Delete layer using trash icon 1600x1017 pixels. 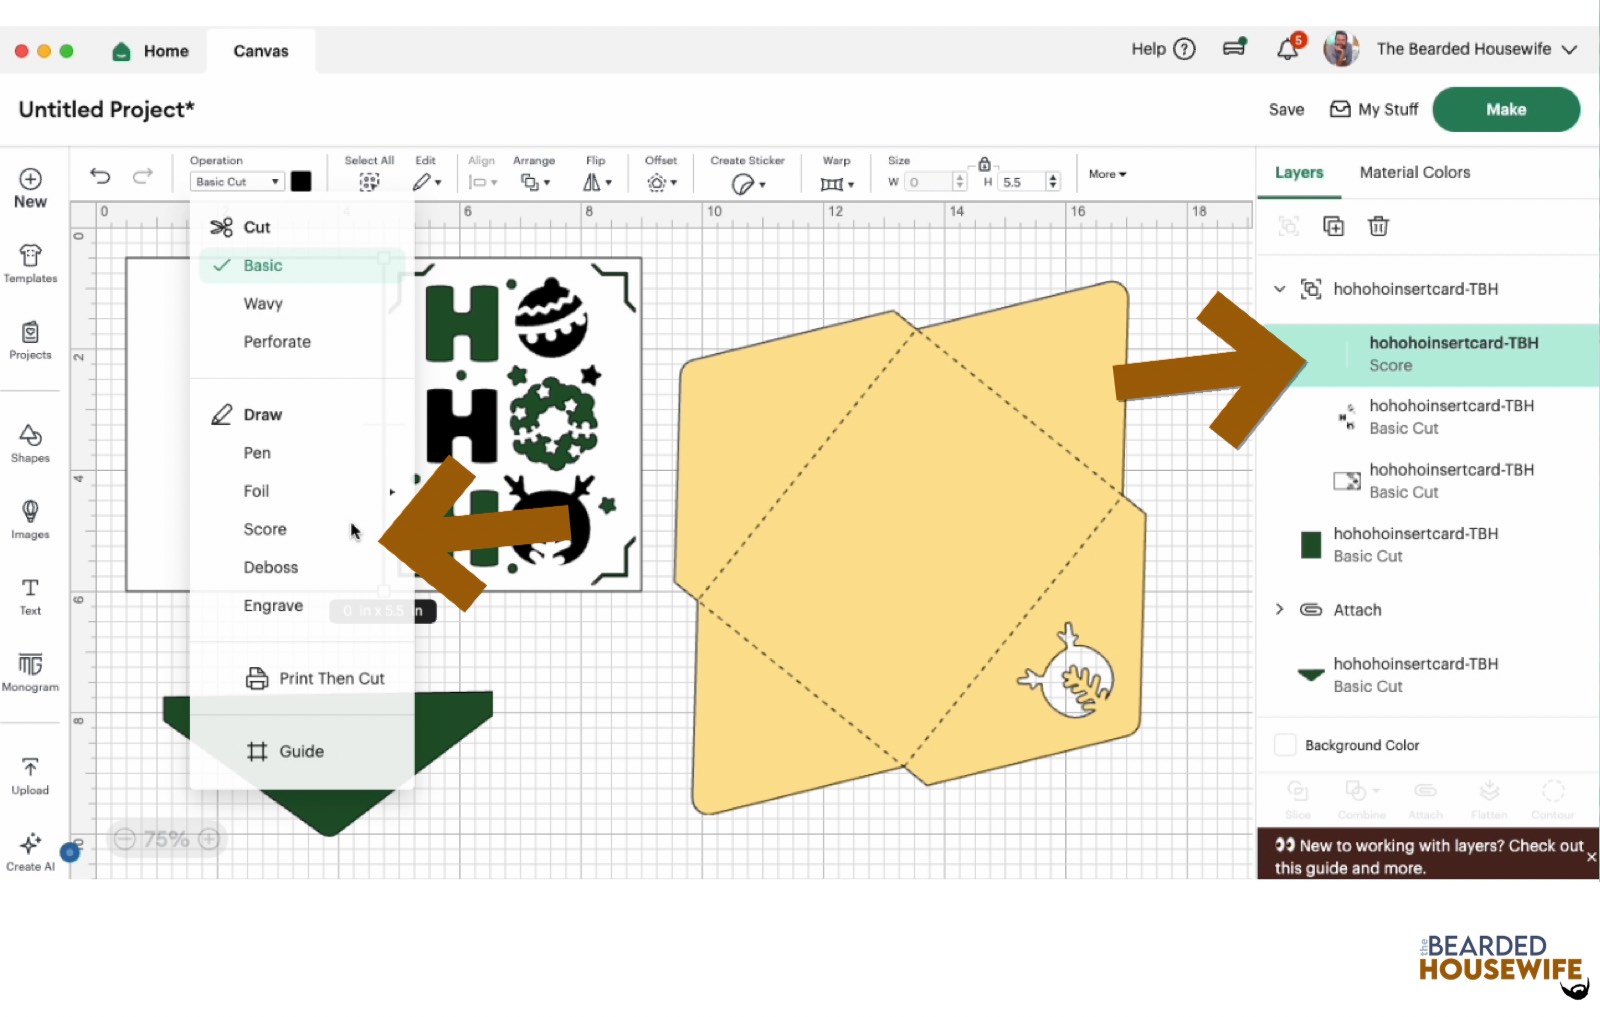point(1378,226)
